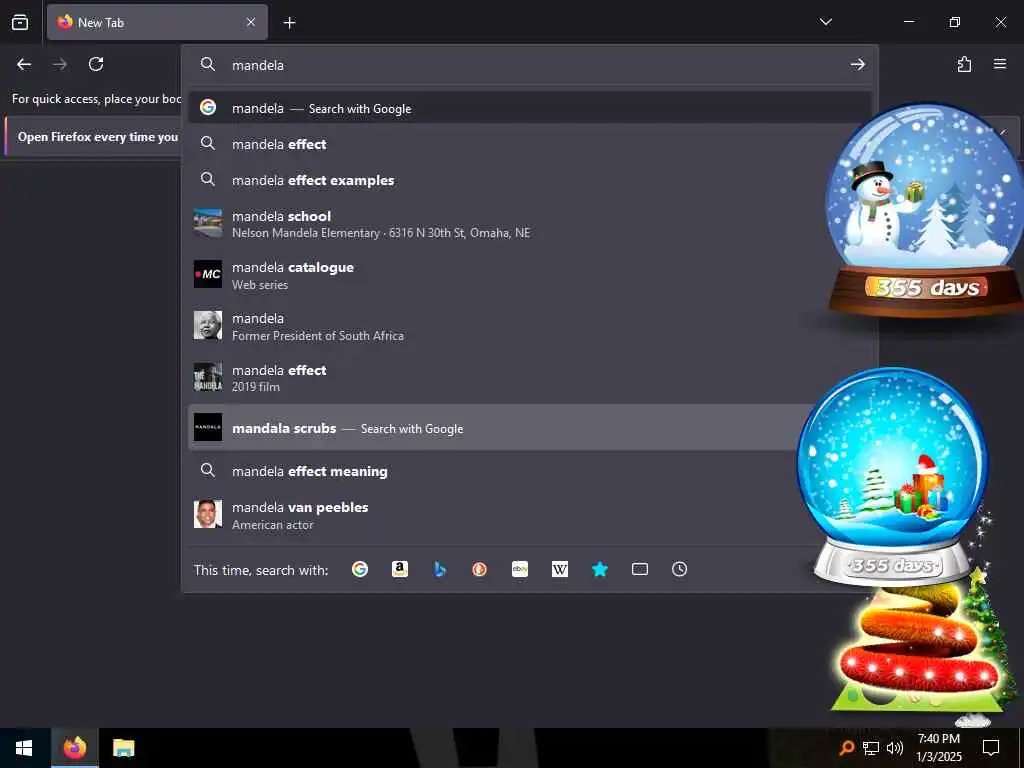Search history using the clock icon
Screen dimensions: 1024x768
[680, 569]
